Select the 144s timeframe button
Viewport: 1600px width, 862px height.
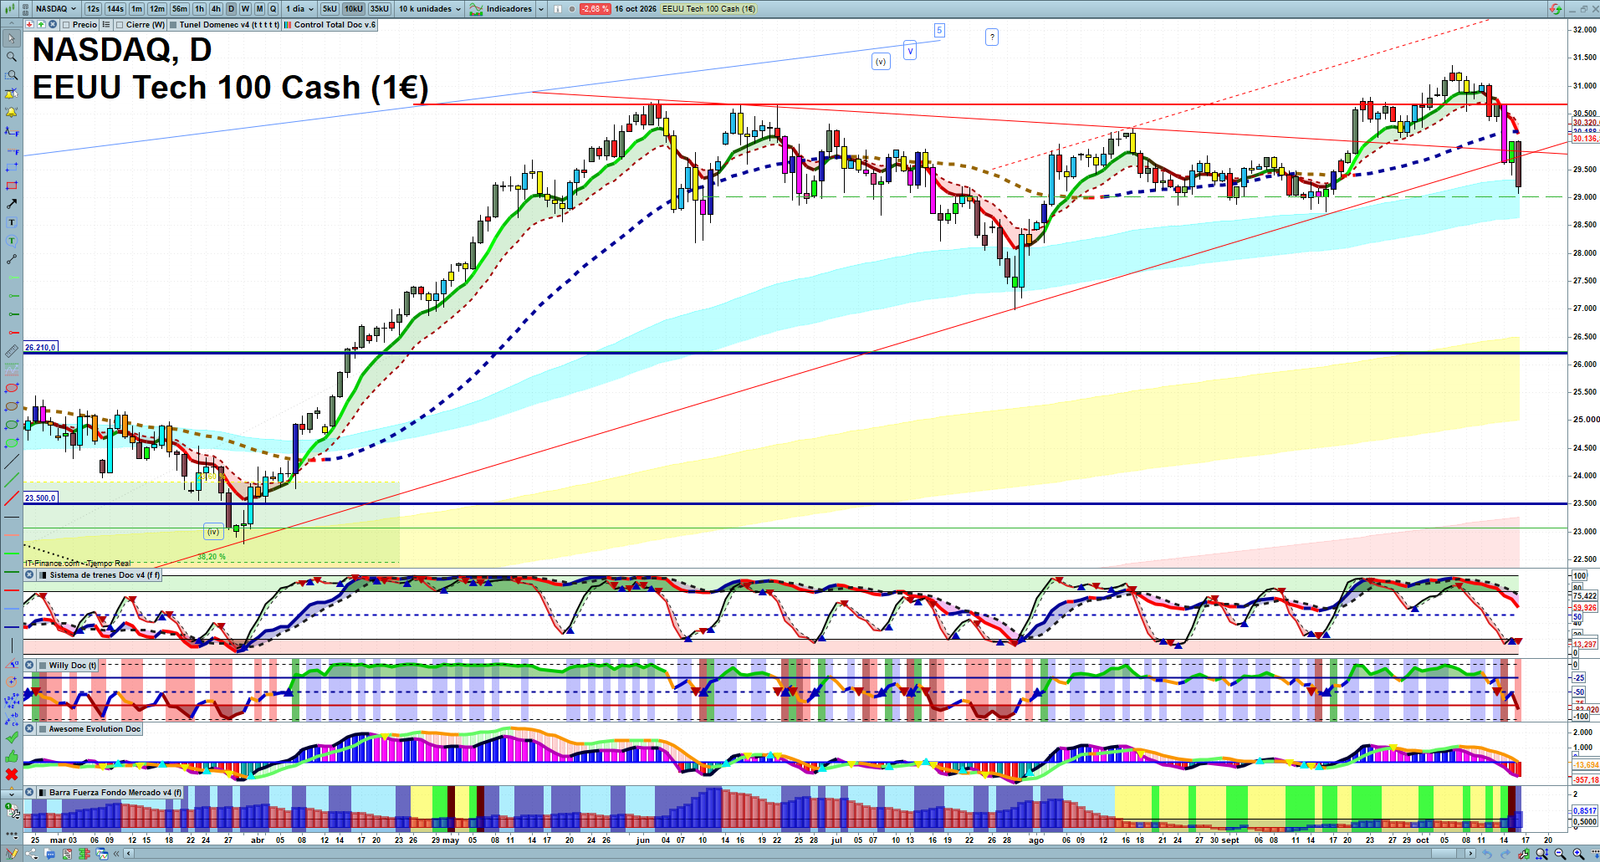115,9
